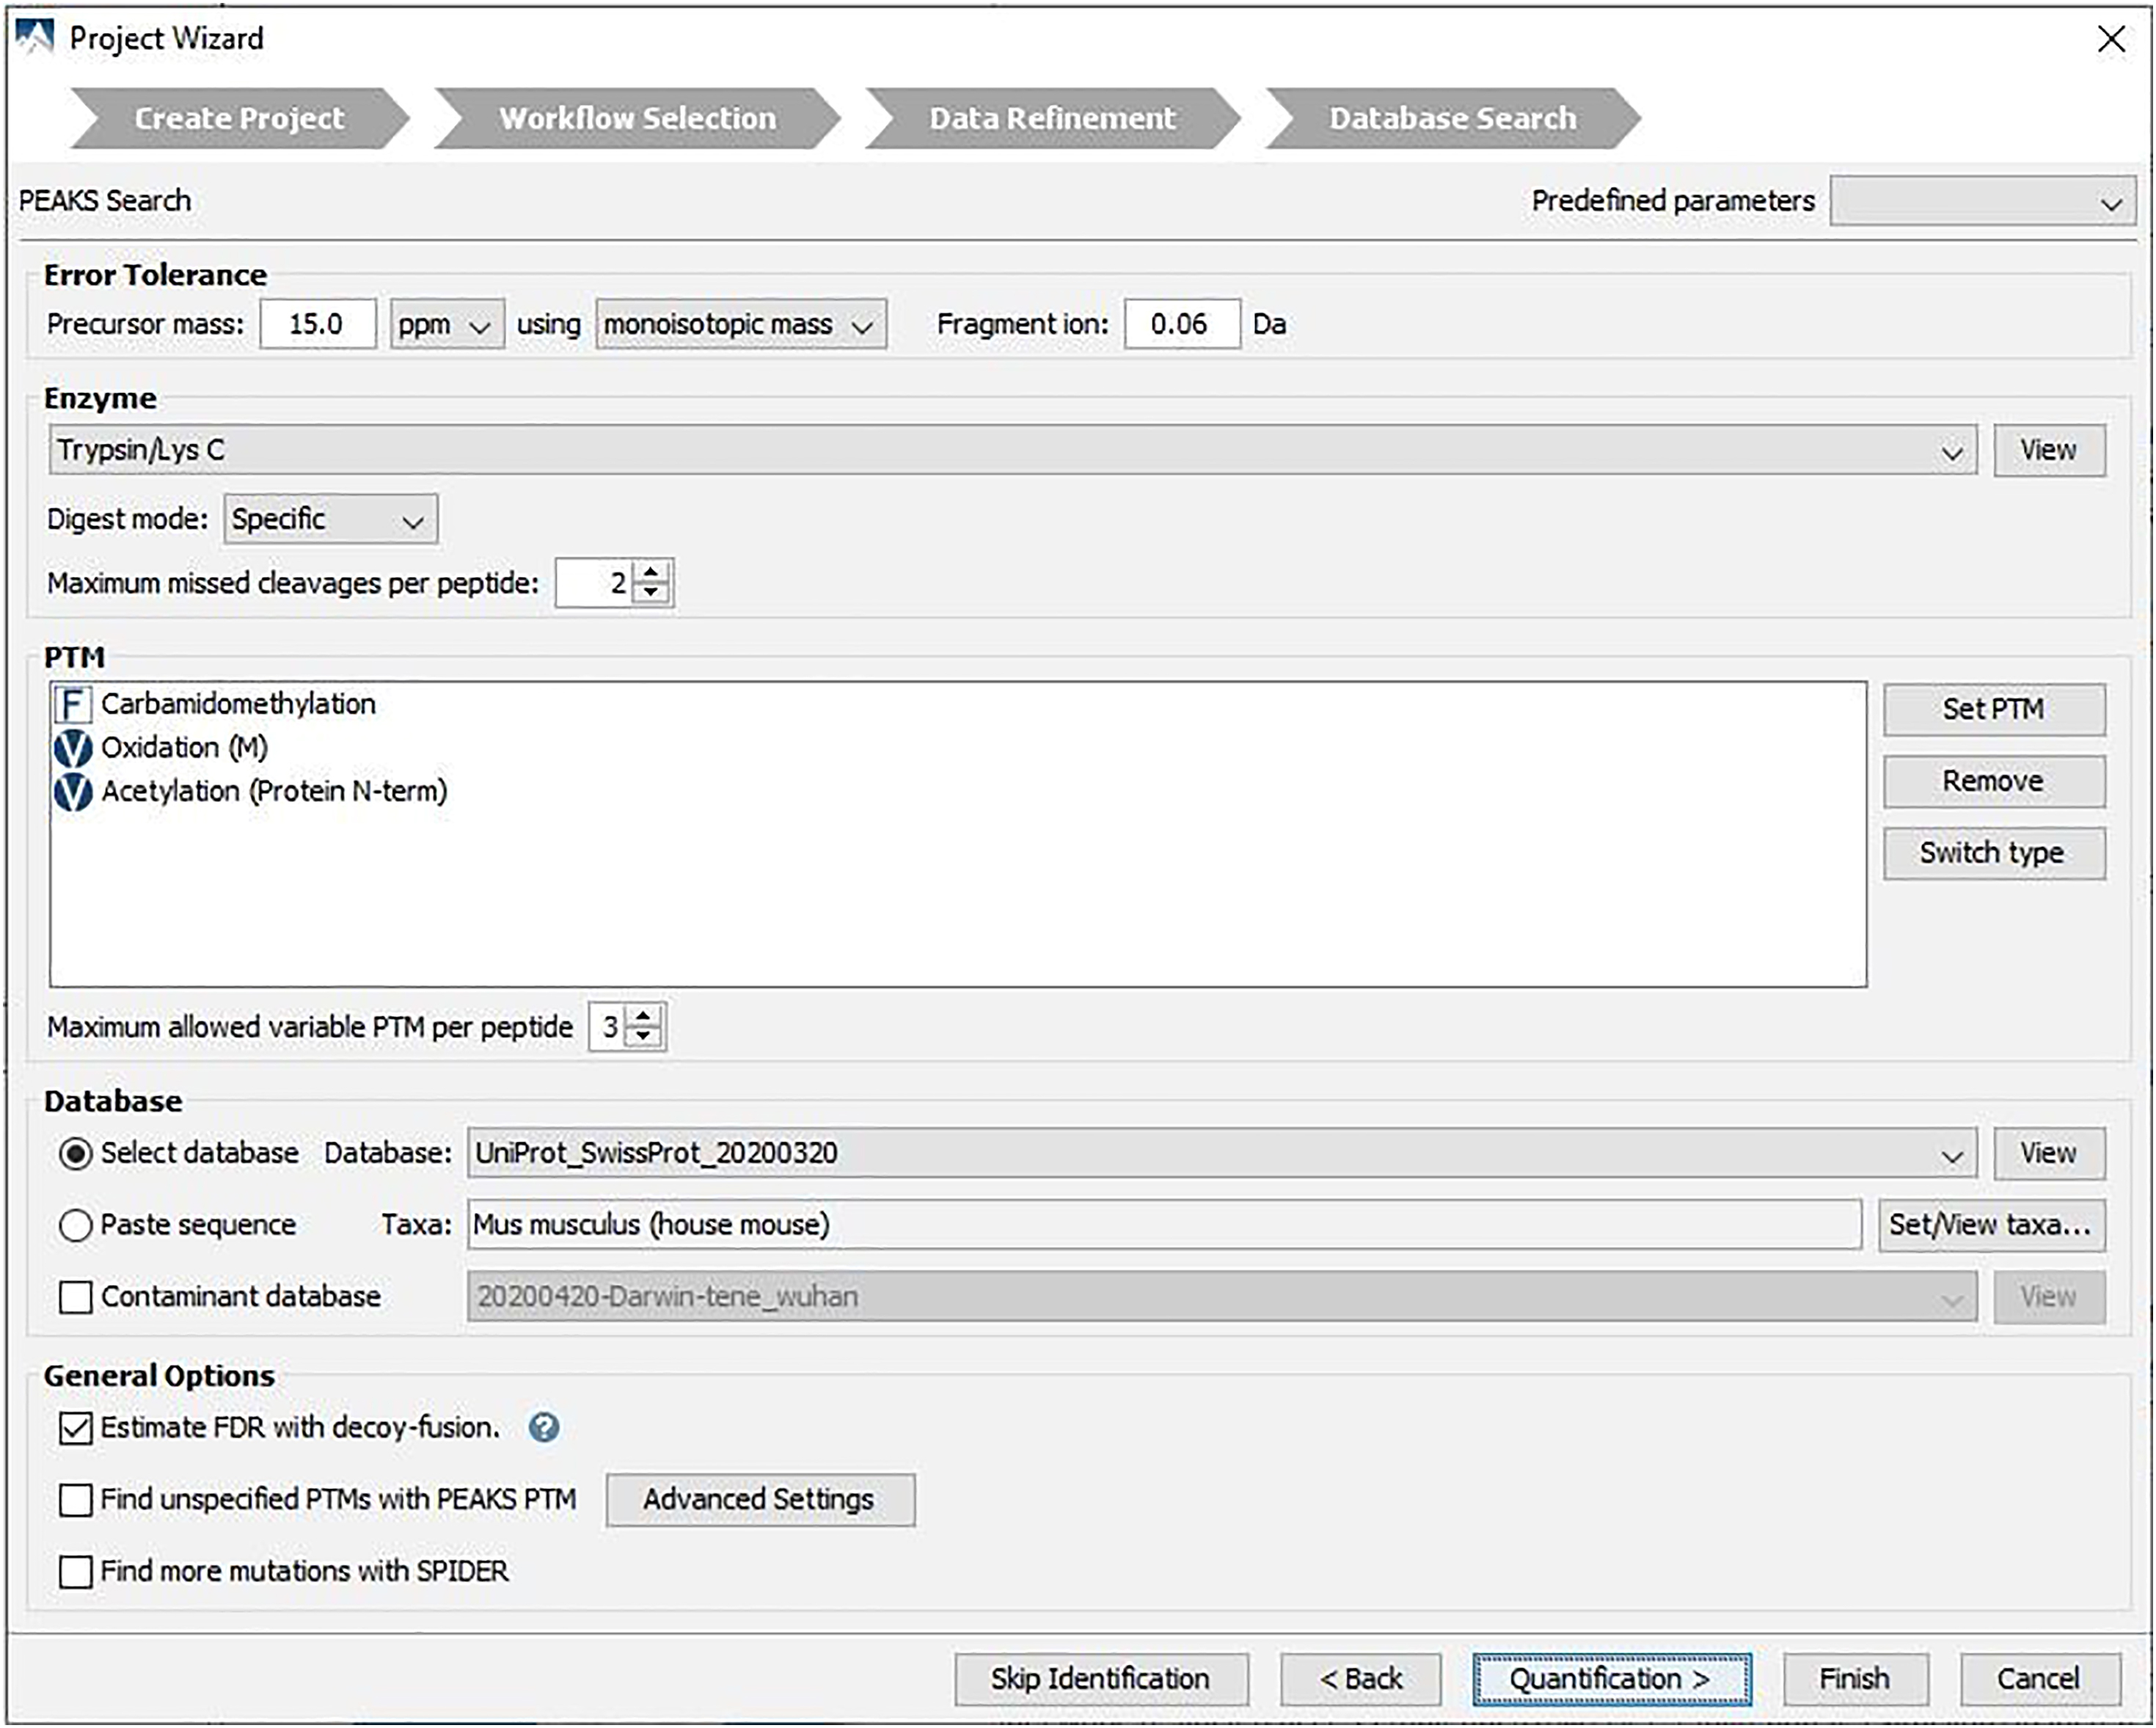Proceed with the Quantification > button

coord(1610,1679)
